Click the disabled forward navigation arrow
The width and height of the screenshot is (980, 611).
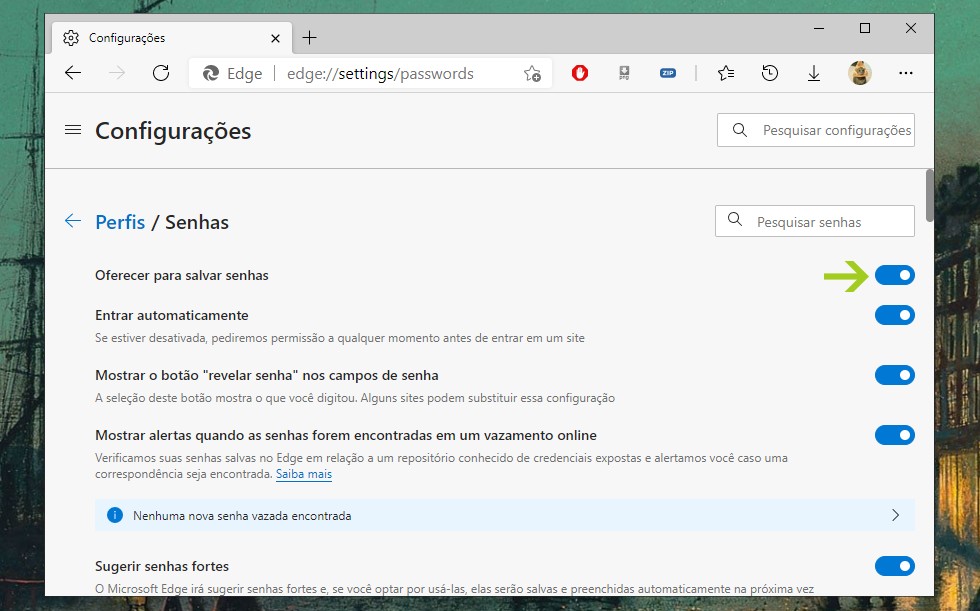117,73
